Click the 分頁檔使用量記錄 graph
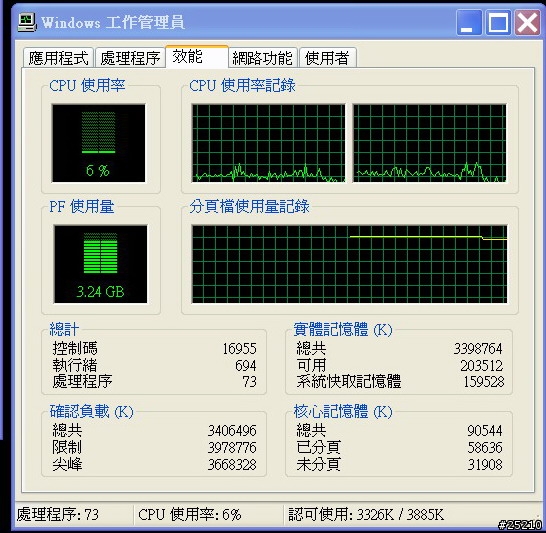 tap(349, 264)
